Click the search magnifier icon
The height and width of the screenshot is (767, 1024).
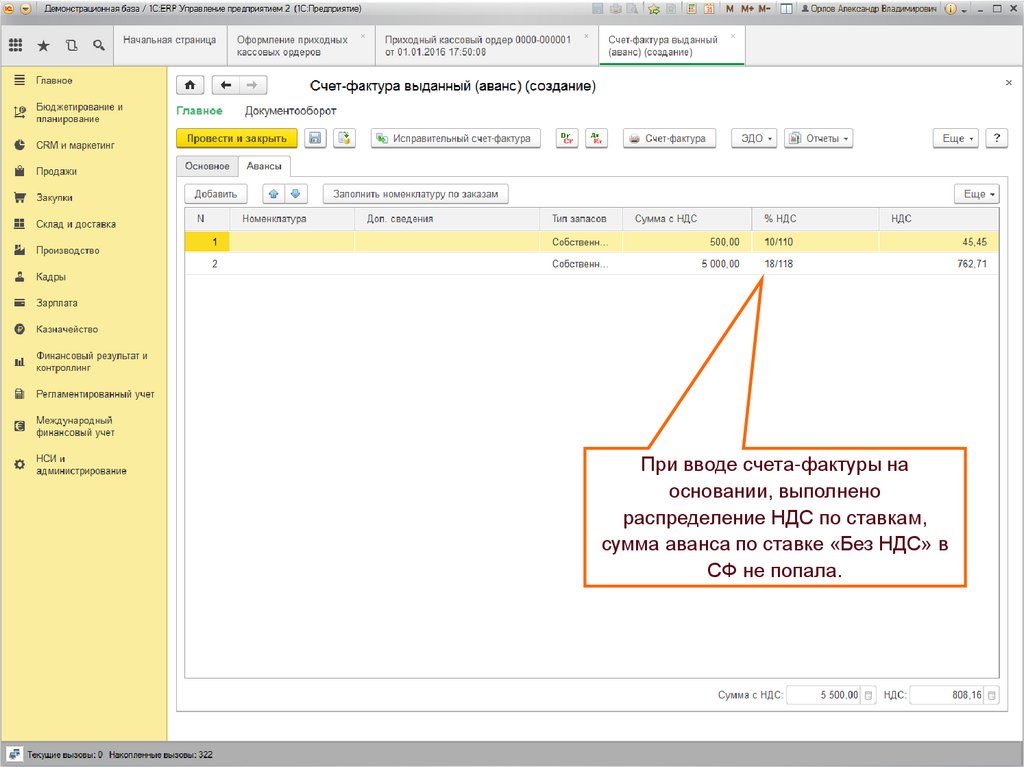point(98,46)
